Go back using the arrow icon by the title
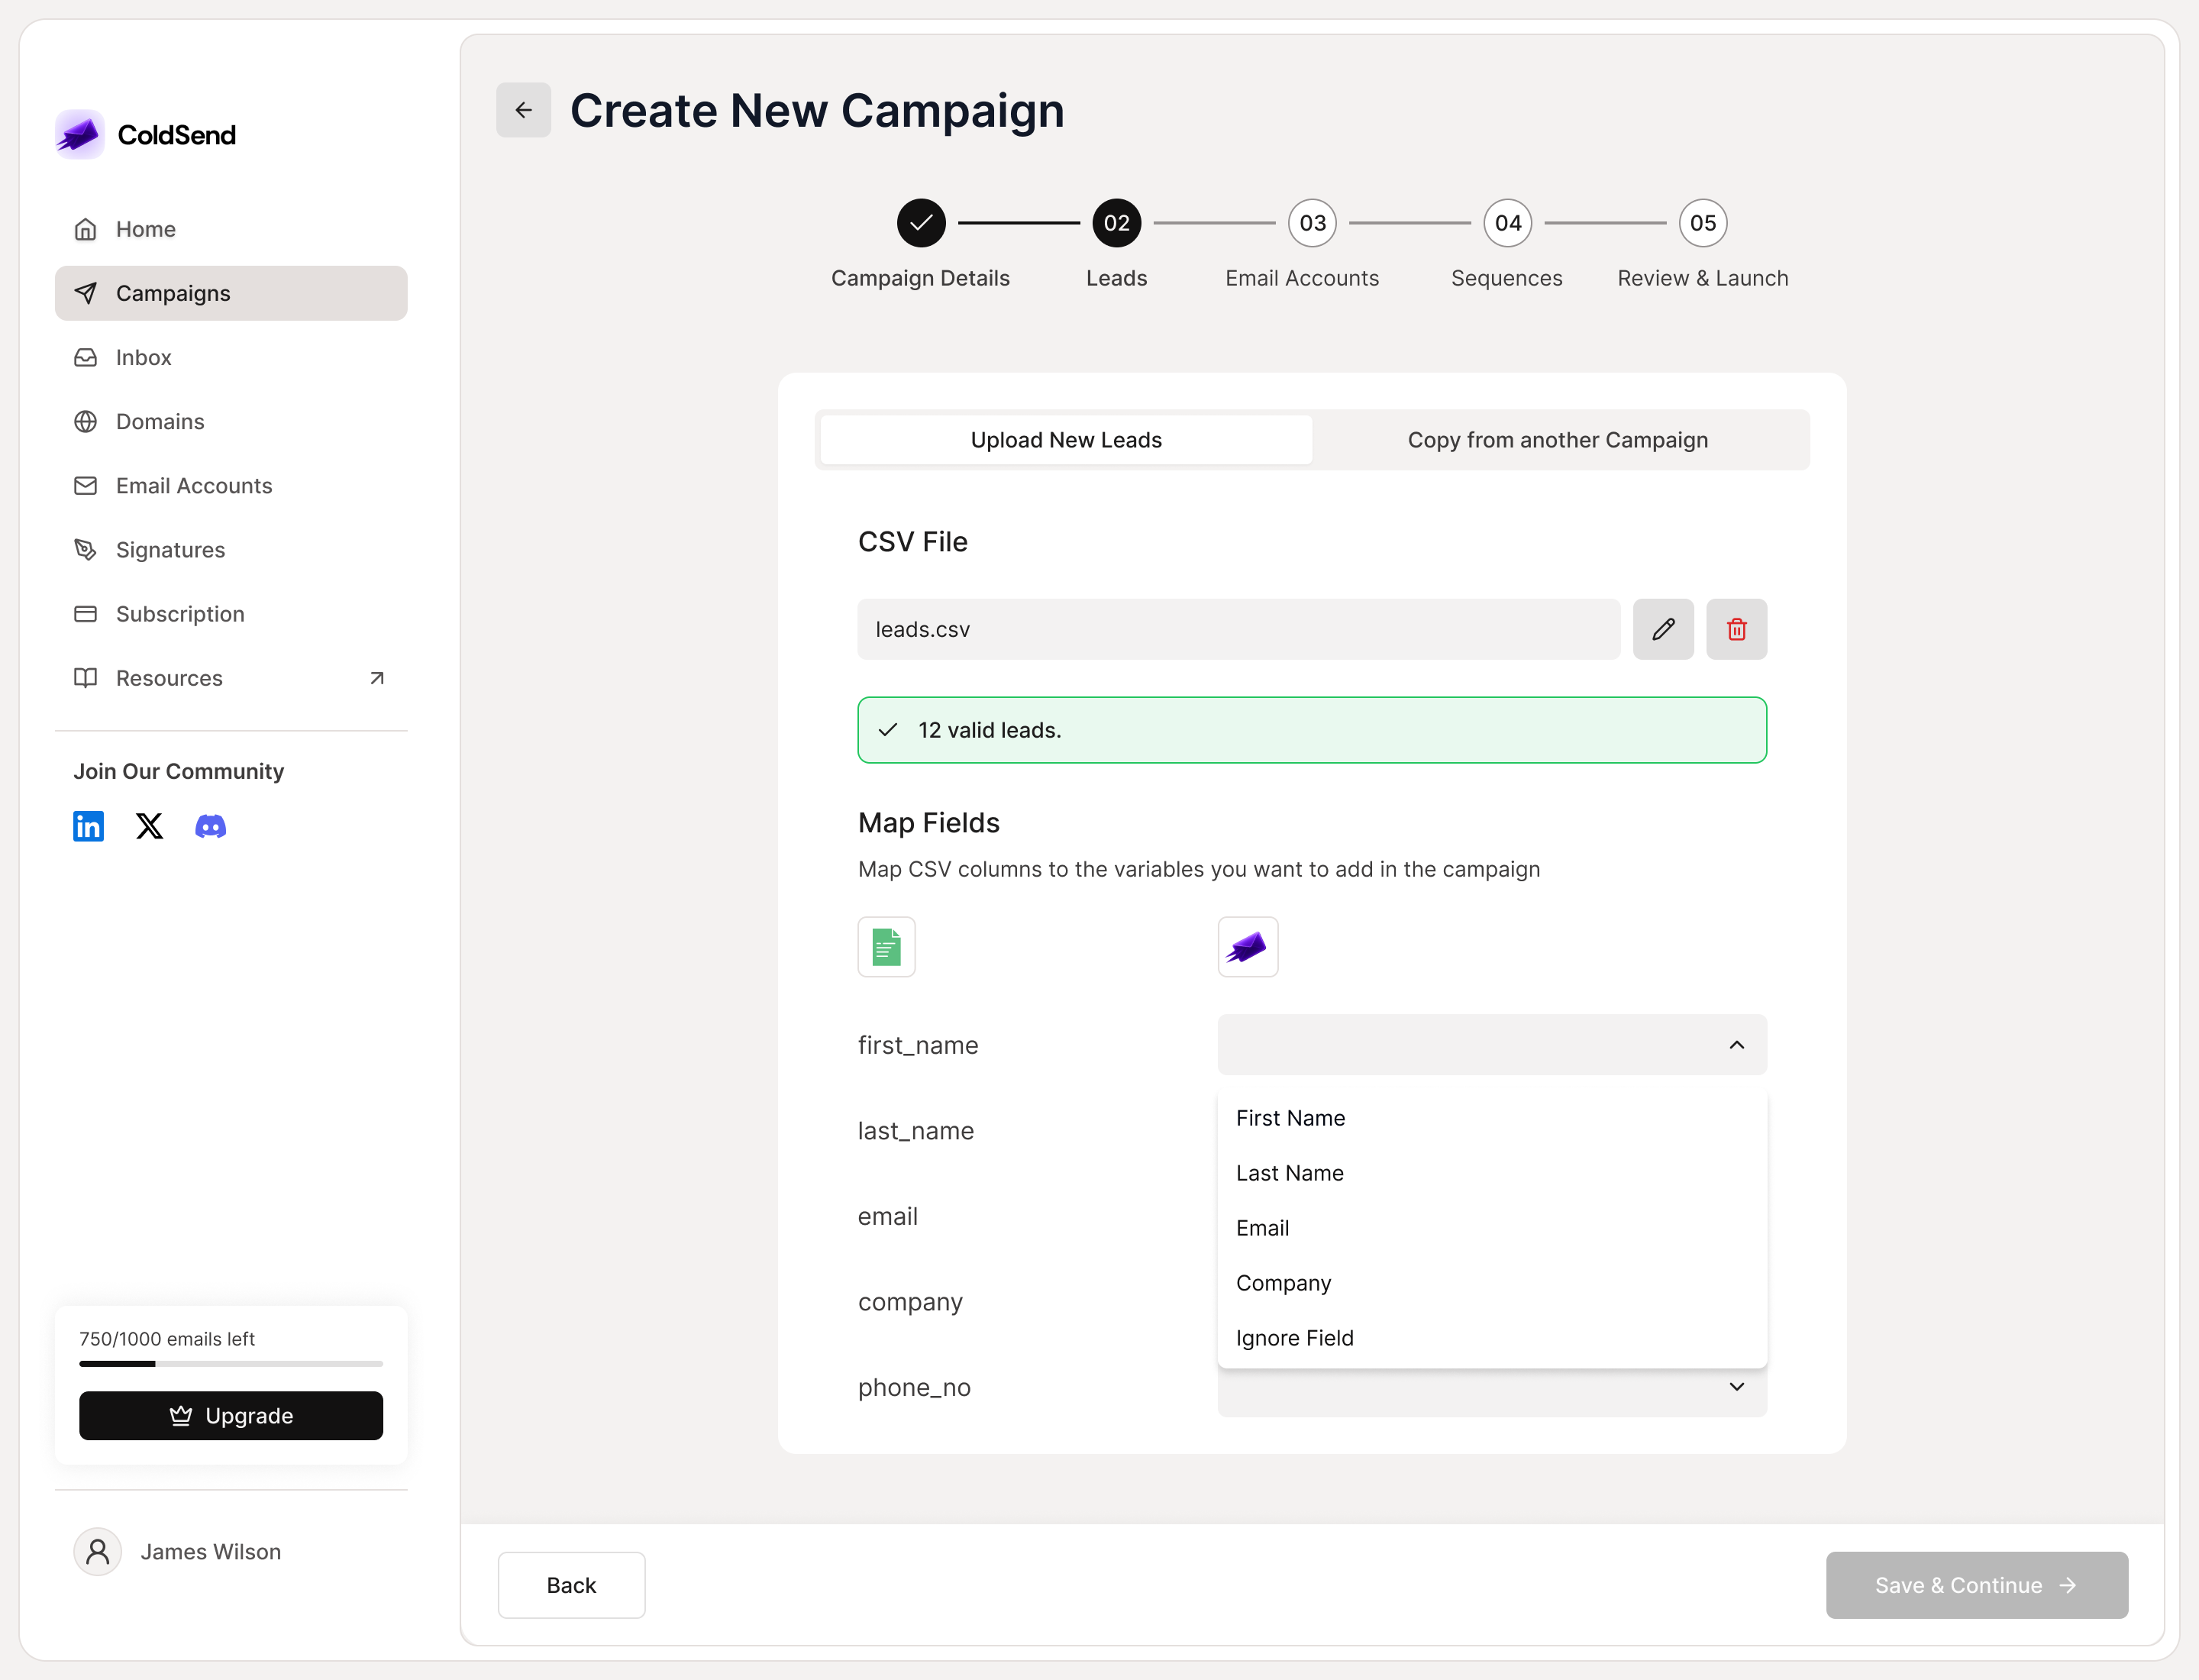 523,110
